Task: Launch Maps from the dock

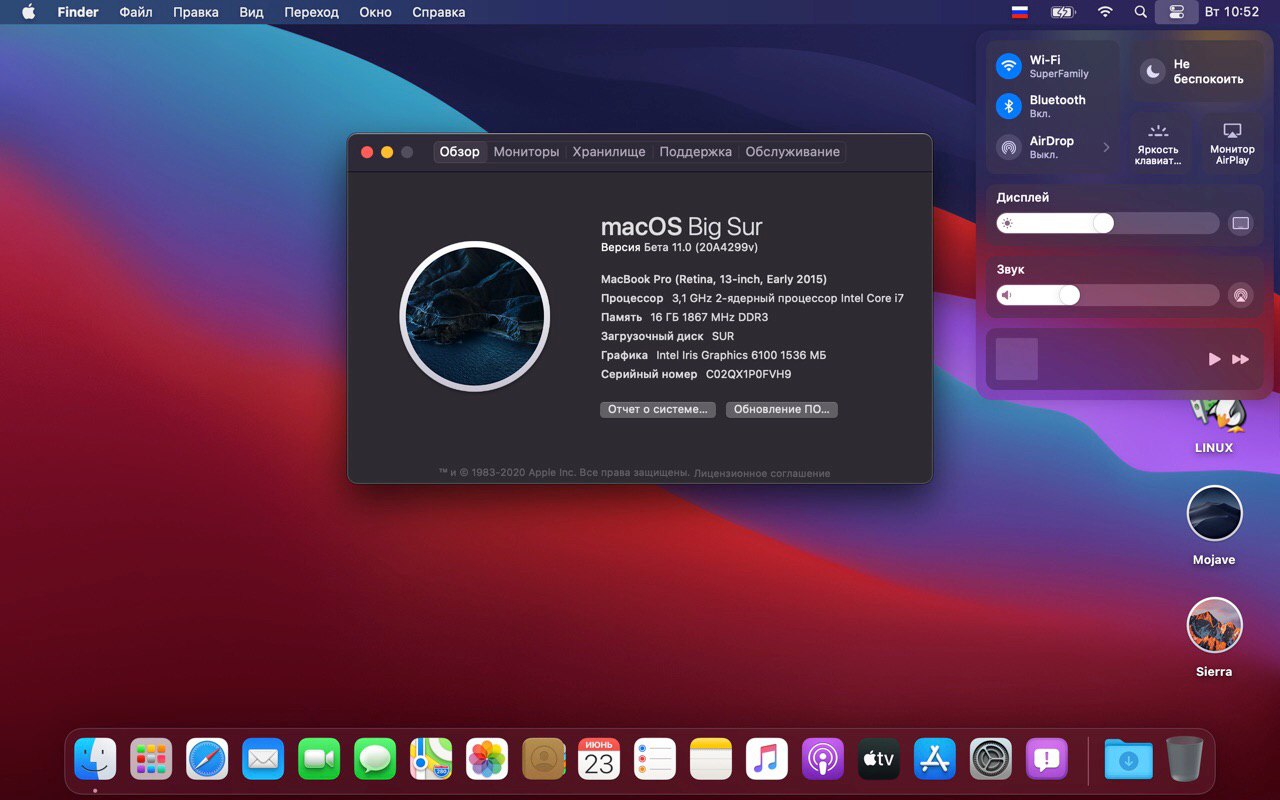Action: pyautogui.click(x=431, y=760)
